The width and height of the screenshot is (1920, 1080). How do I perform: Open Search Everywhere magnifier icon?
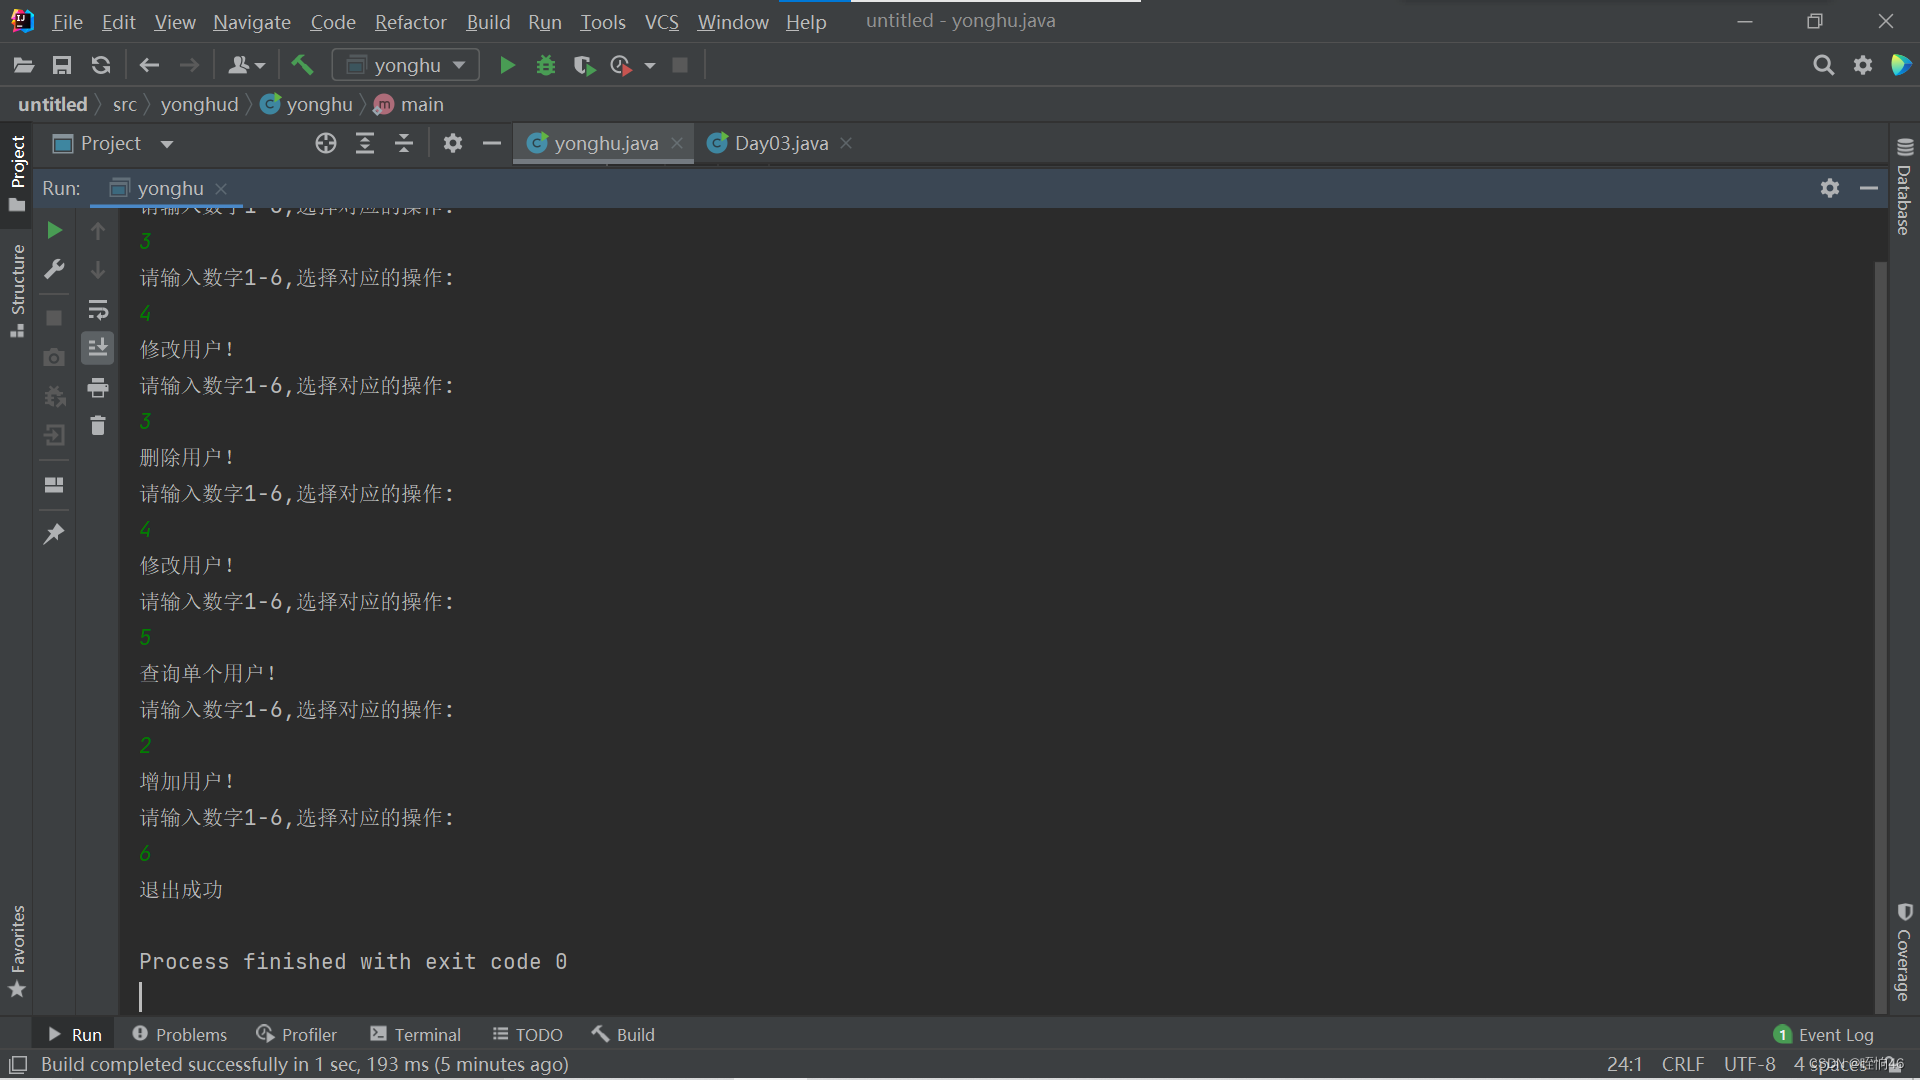click(1823, 65)
